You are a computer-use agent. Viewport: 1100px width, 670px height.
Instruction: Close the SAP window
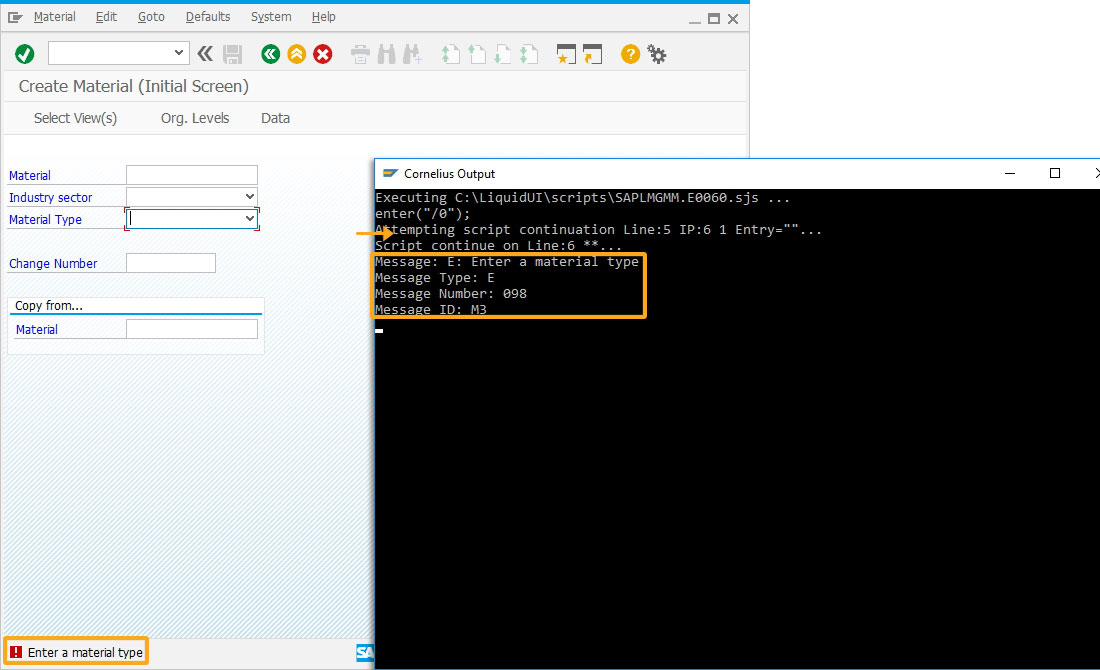[733, 19]
